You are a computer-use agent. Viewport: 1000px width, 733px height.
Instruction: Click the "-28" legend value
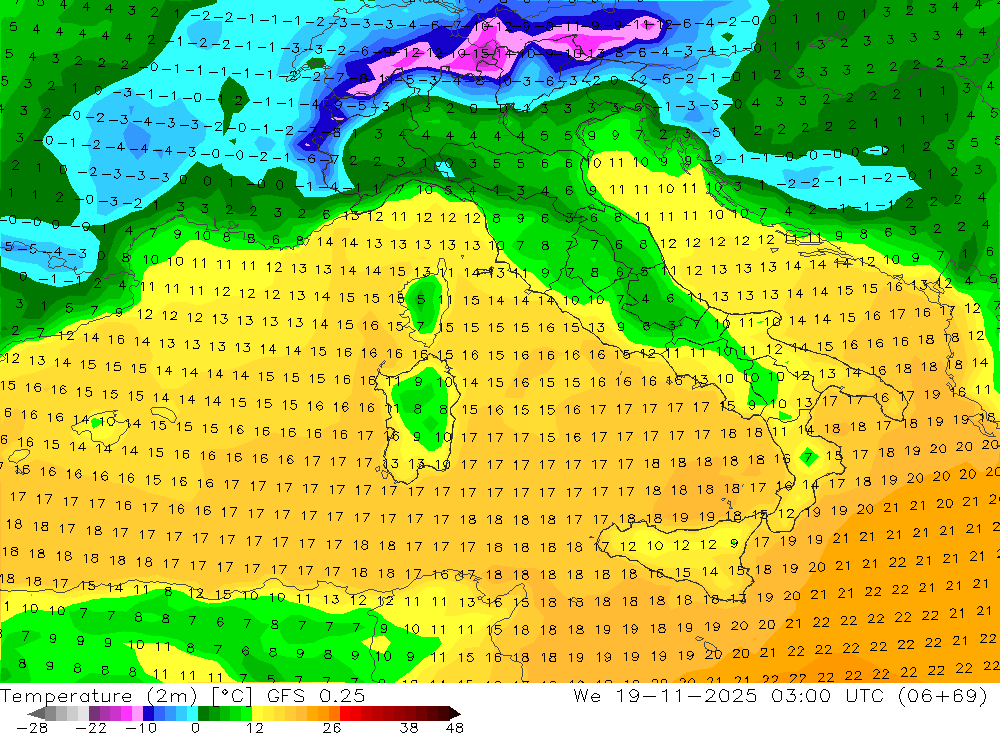[x=32, y=728]
